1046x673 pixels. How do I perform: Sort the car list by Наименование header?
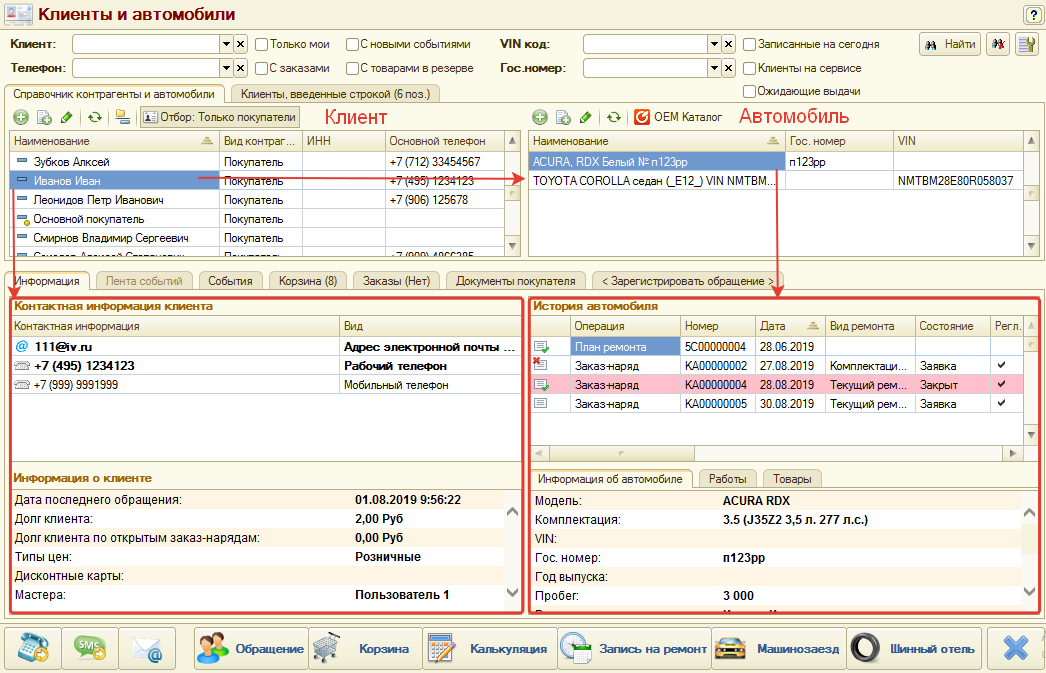(x=656, y=141)
